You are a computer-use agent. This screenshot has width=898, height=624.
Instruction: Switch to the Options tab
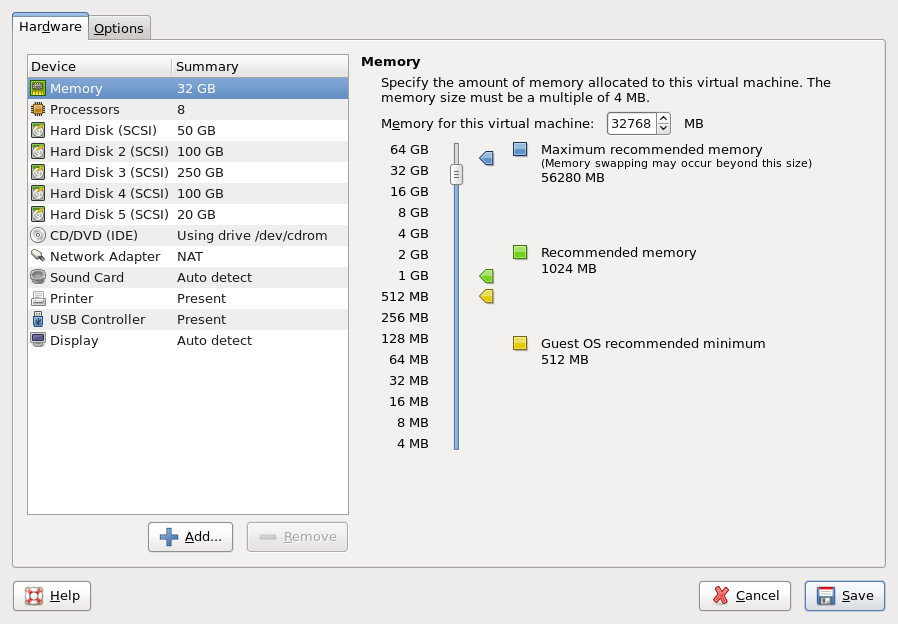[119, 28]
